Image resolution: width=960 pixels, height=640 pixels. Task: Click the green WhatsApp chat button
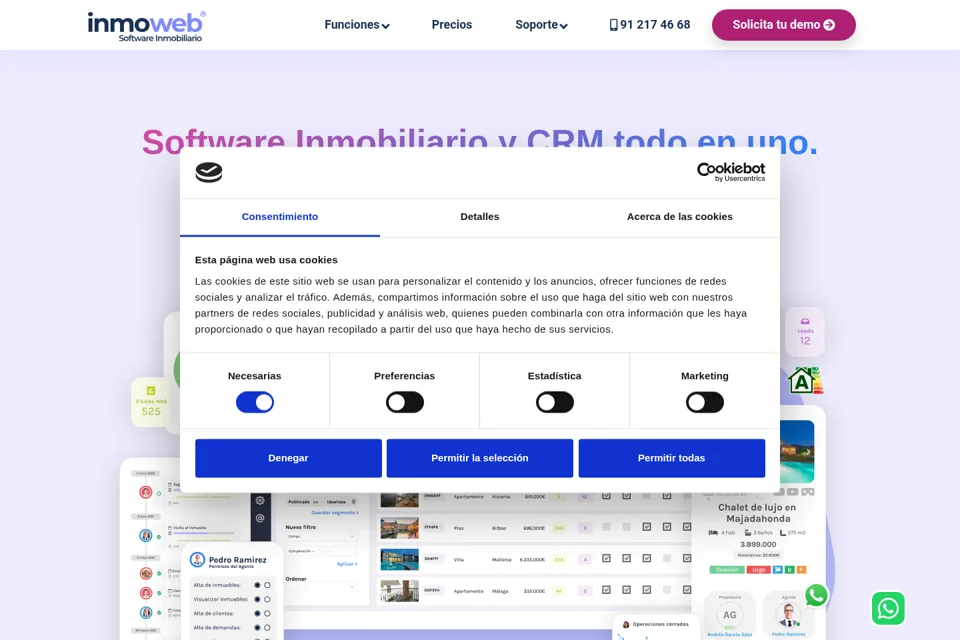click(888, 608)
